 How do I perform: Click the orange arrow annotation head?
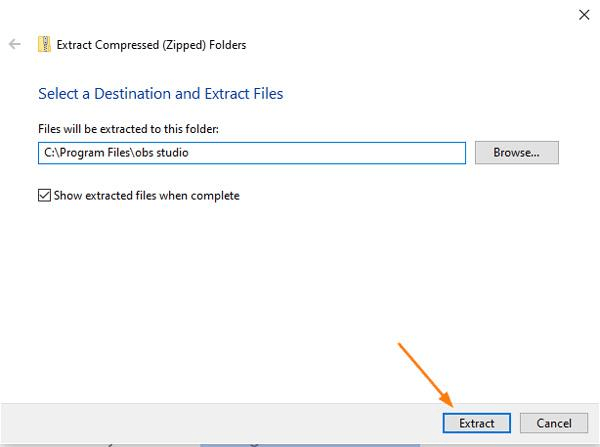tap(447, 399)
